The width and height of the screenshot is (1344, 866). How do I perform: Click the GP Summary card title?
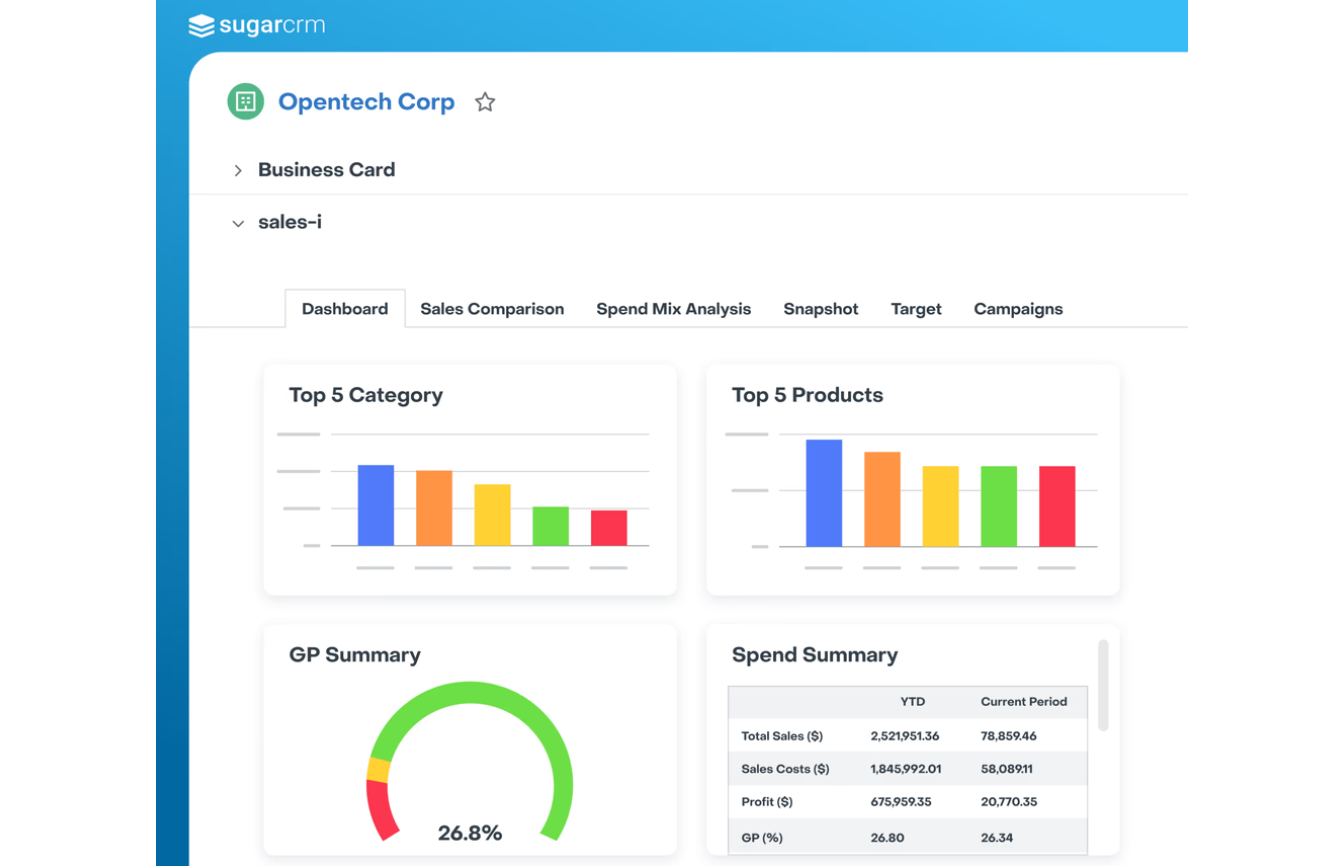(355, 655)
